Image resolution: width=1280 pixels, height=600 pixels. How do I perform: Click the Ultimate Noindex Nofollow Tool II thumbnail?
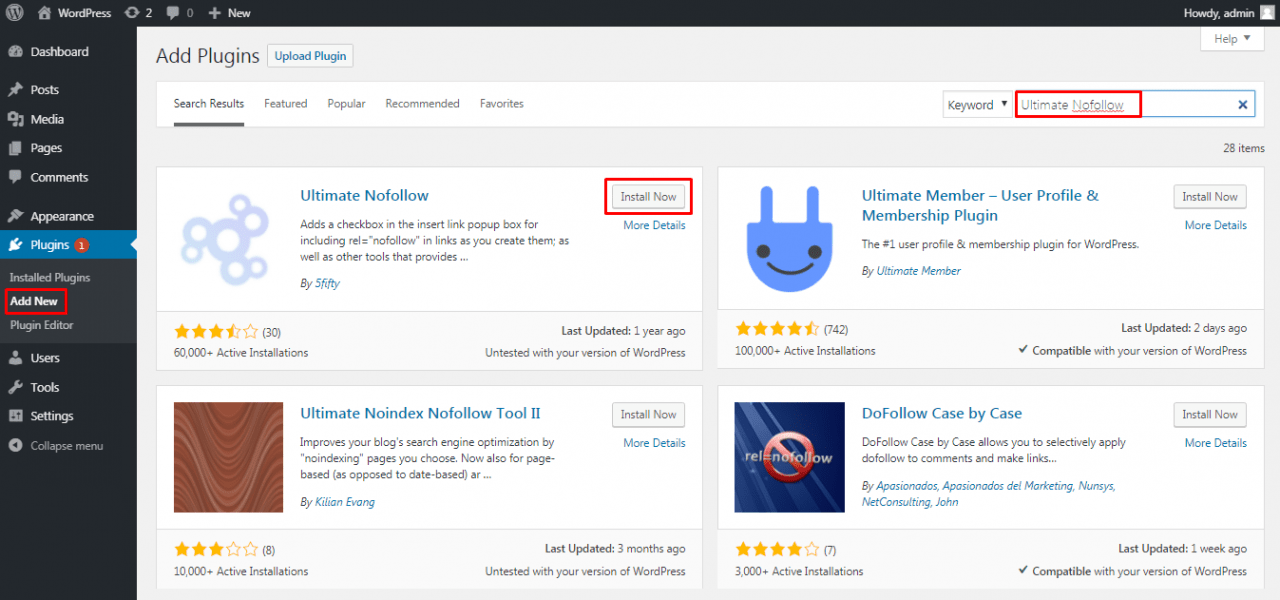pyautogui.click(x=228, y=456)
